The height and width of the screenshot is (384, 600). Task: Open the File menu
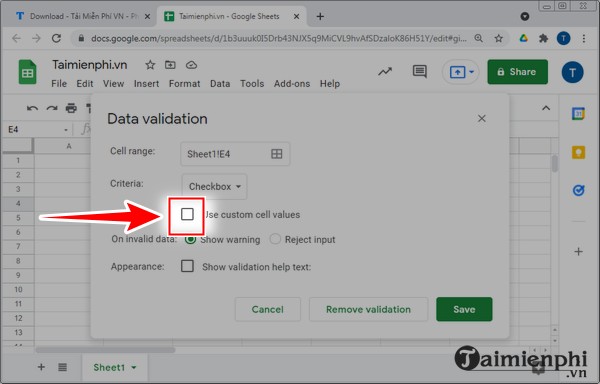click(59, 83)
